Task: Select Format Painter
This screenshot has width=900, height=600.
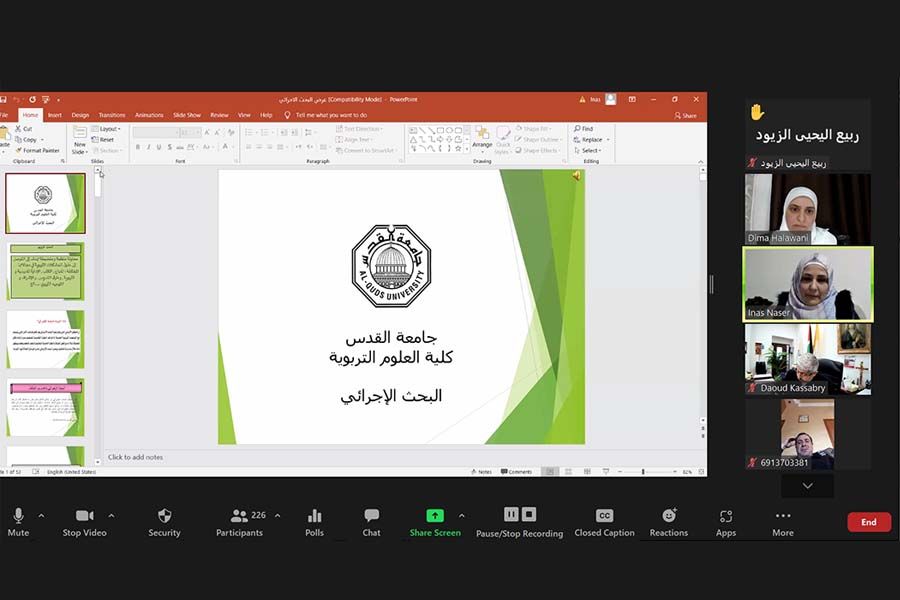Action: (37, 150)
